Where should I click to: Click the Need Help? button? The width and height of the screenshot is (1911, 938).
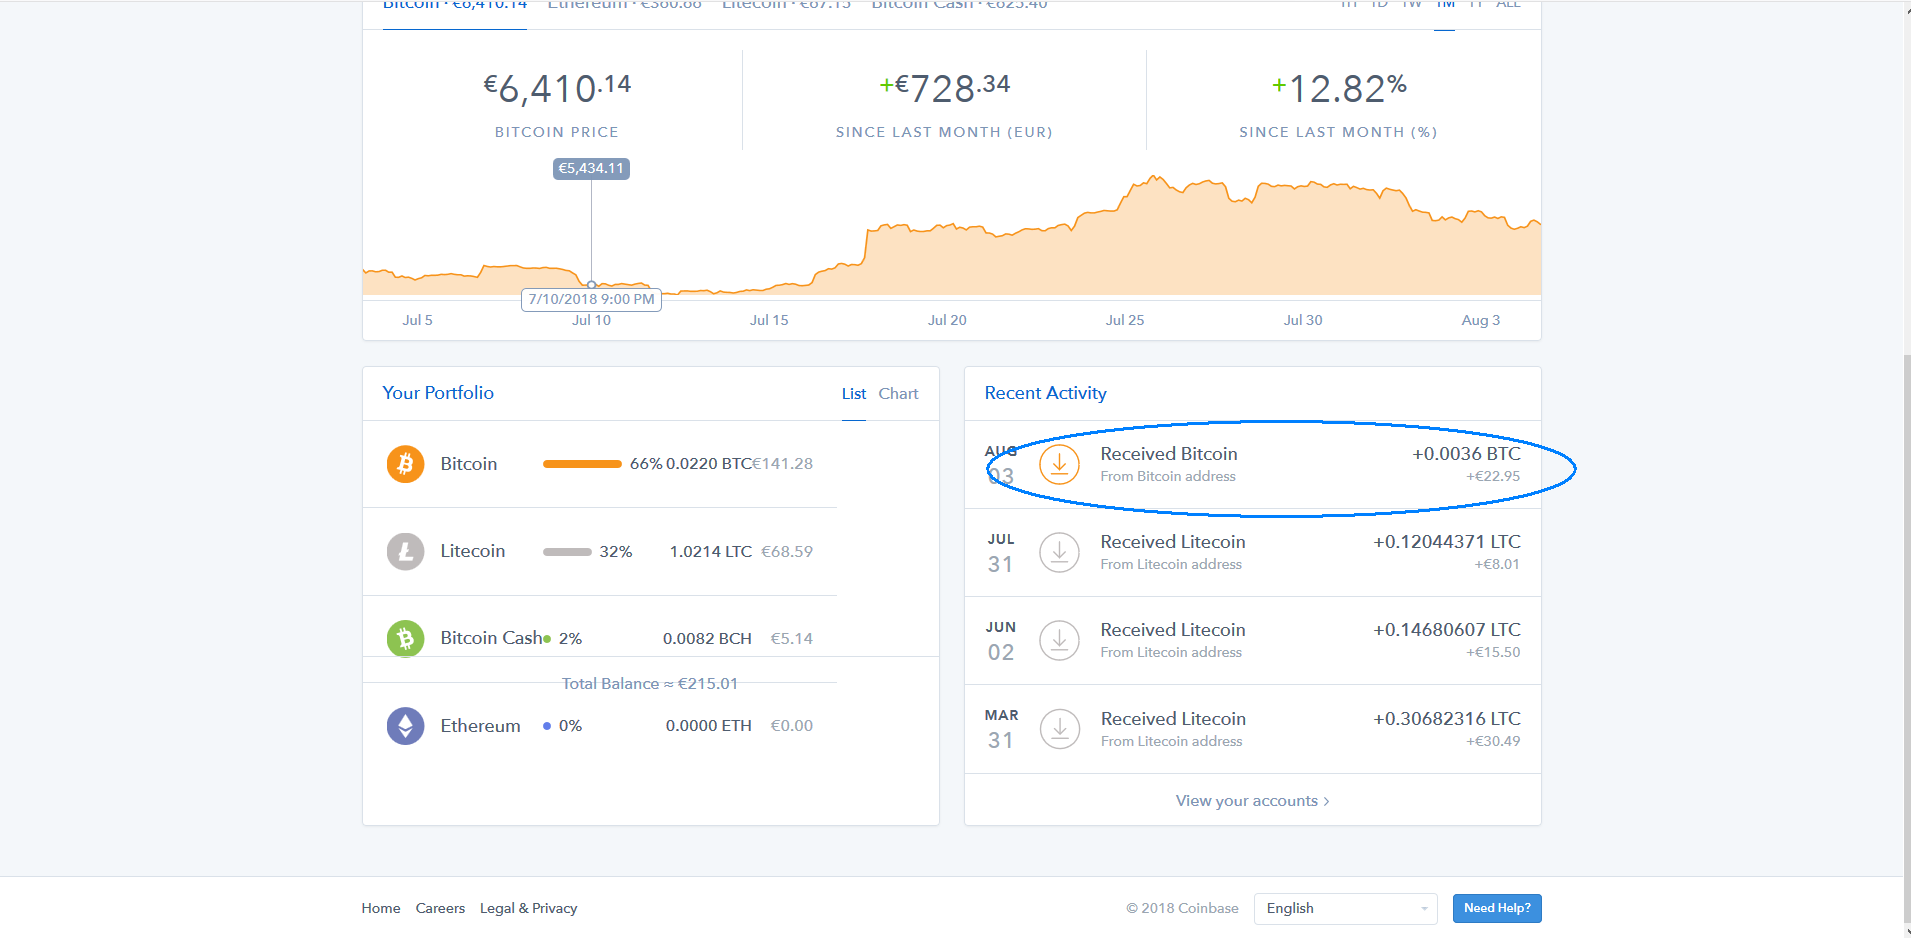pos(1496,908)
